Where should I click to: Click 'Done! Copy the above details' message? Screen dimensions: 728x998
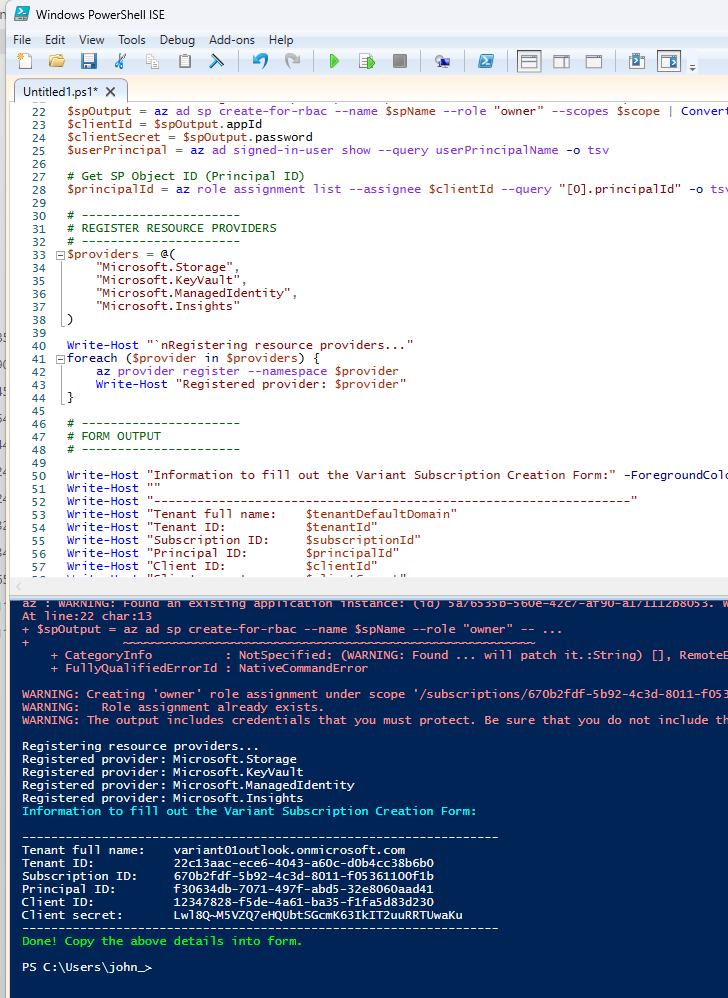pos(162,941)
